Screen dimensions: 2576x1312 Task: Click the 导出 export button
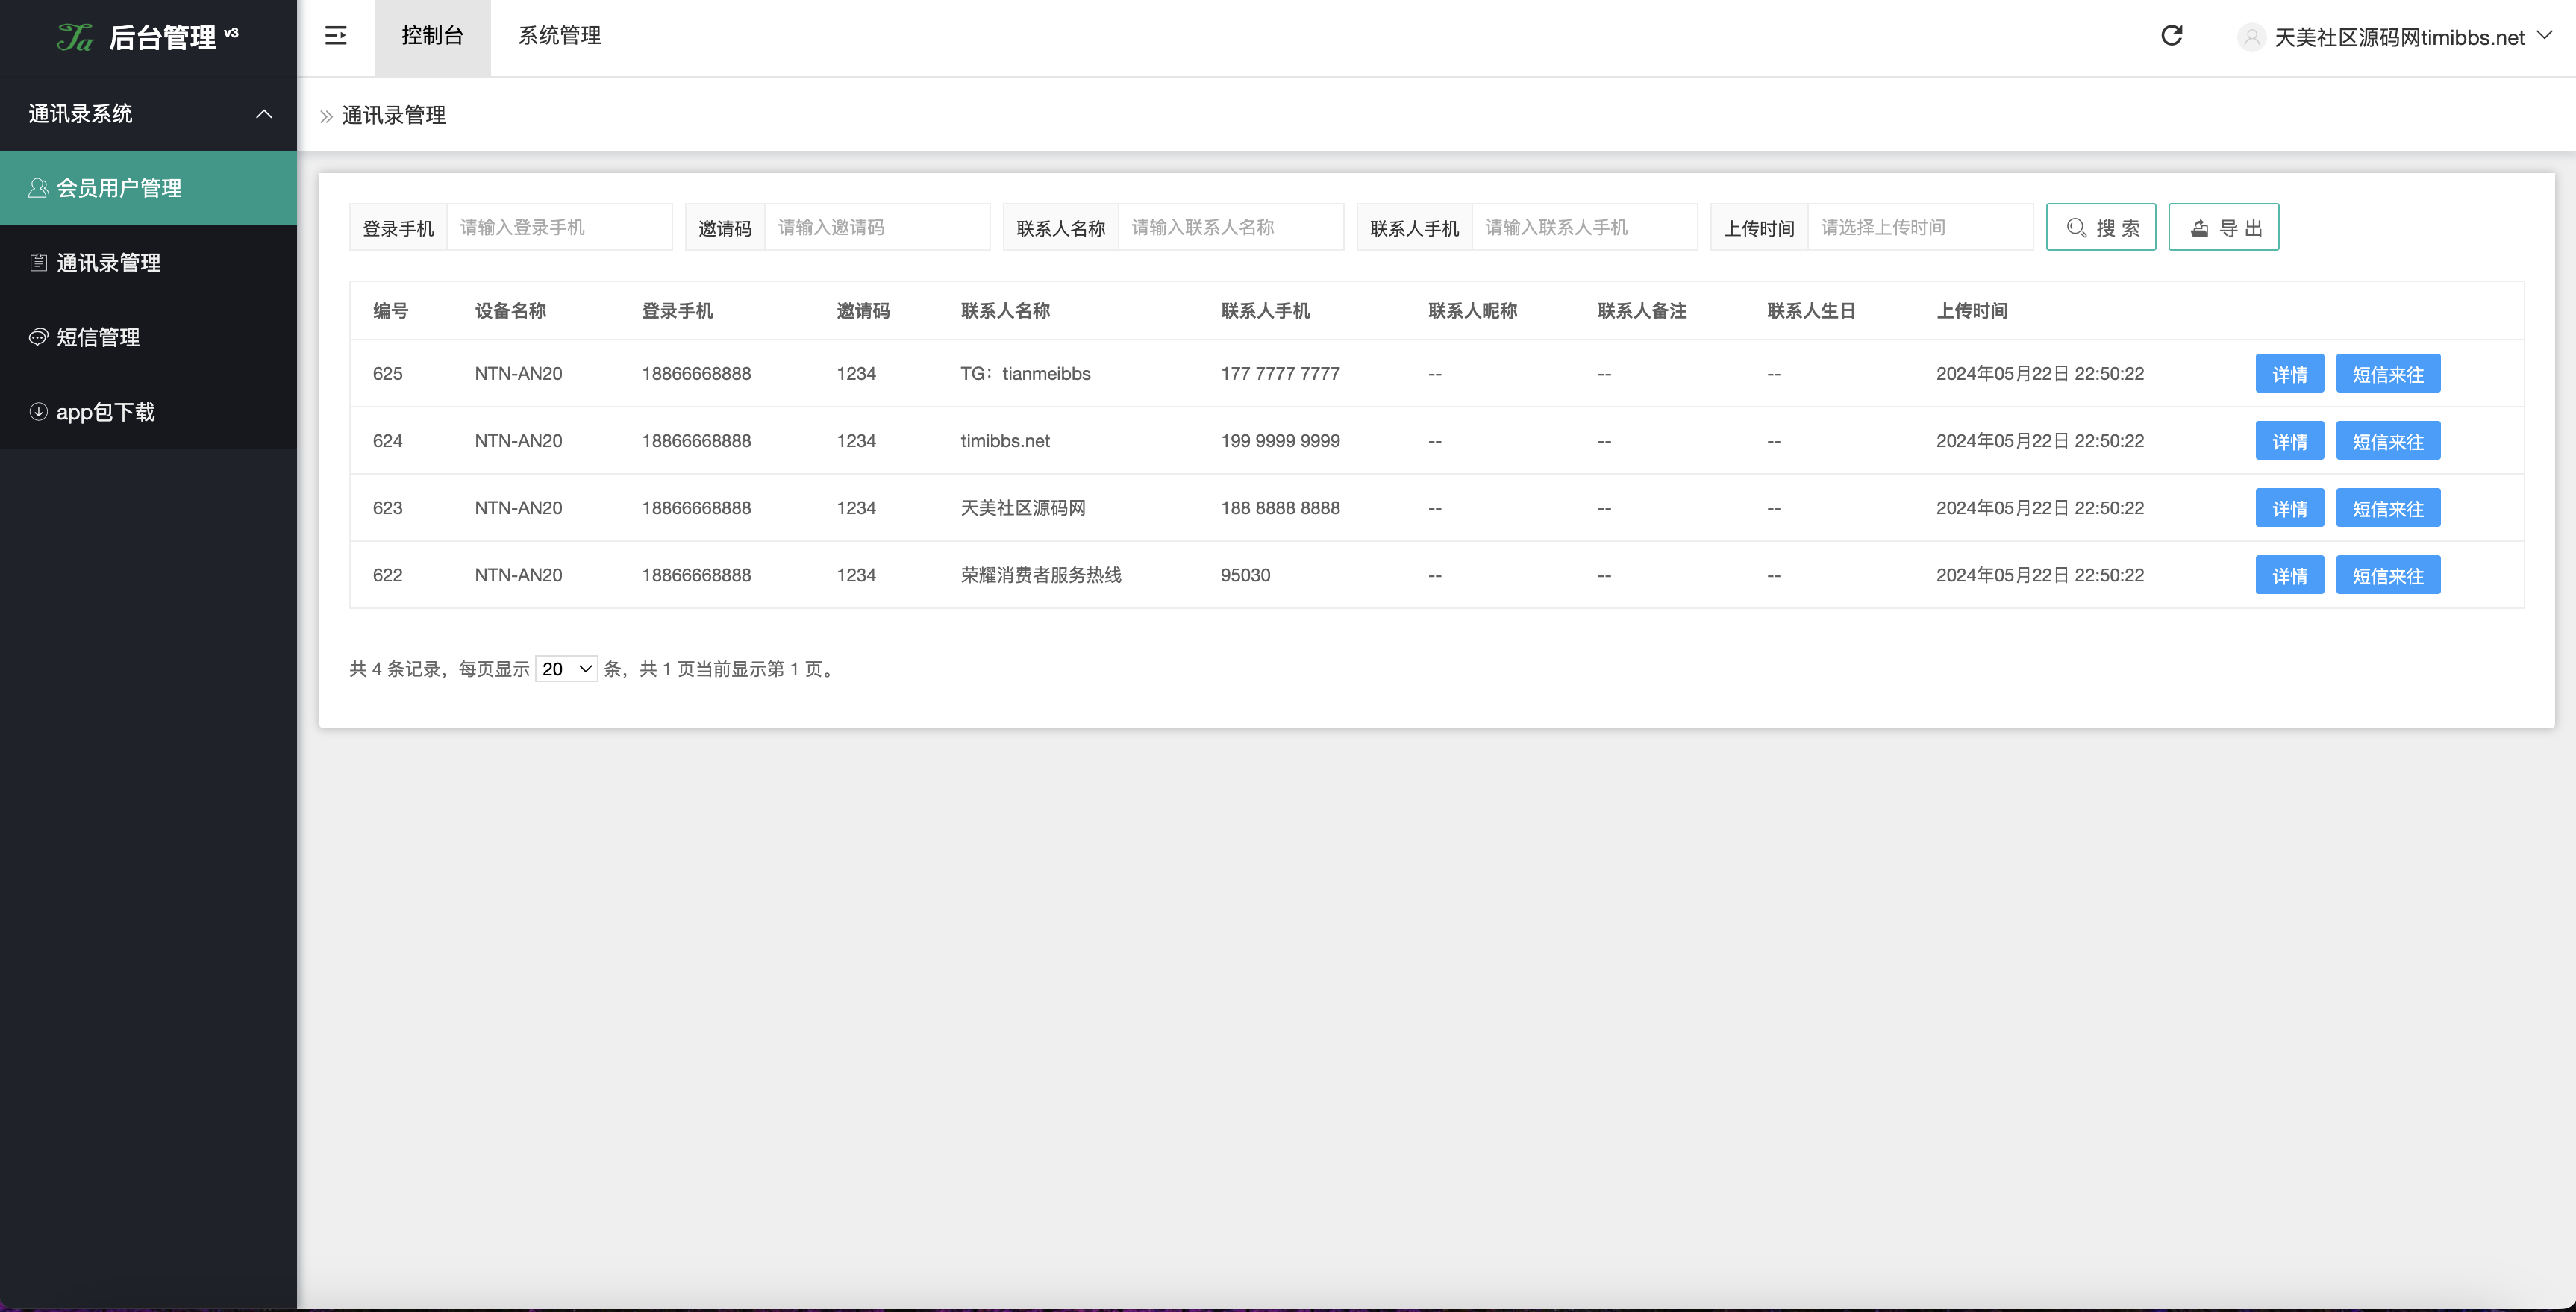(x=2223, y=227)
